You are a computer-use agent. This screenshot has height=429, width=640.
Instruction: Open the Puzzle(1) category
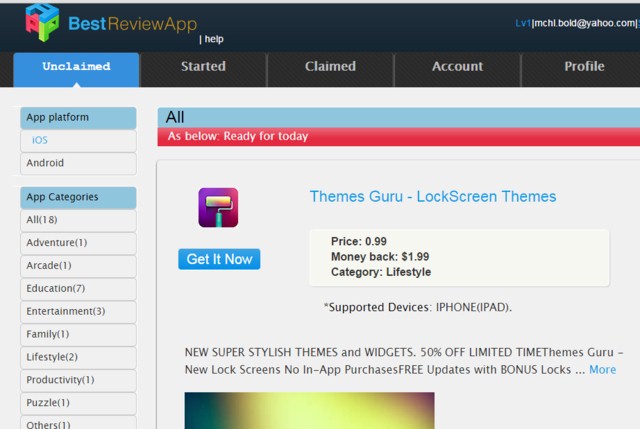pyautogui.click(x=78, y=403)
